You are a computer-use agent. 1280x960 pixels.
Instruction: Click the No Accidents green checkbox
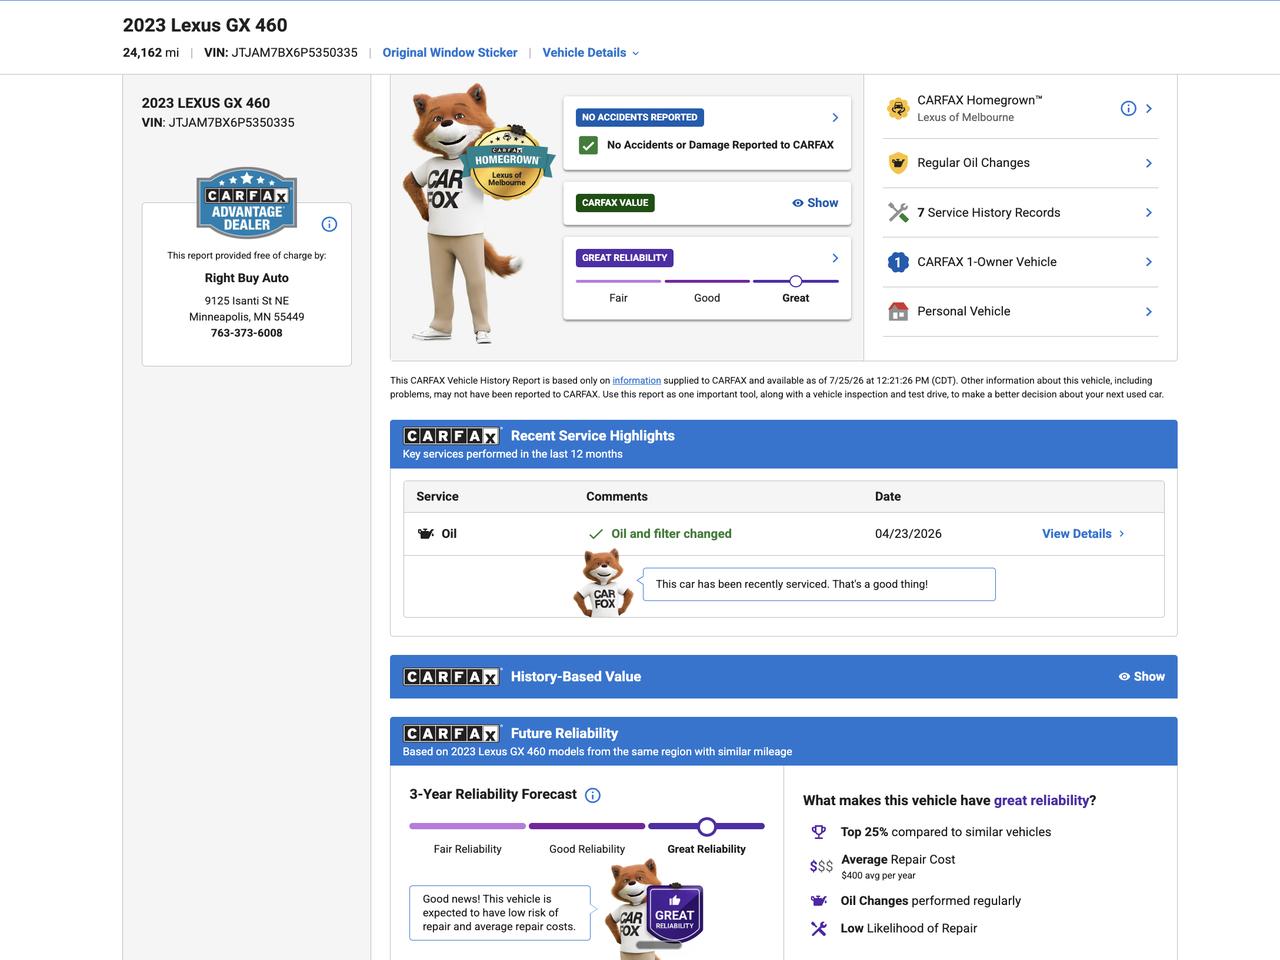tap(588, 145)
